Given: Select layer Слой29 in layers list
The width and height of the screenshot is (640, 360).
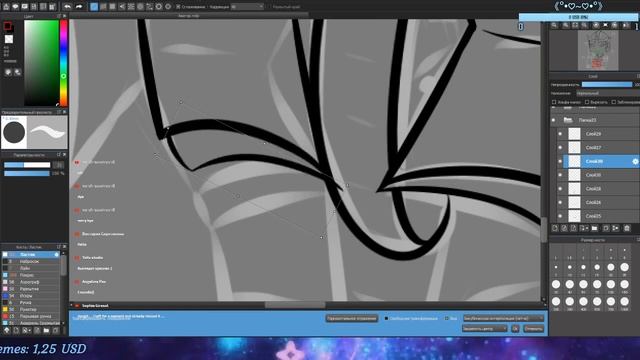Looking at the screenshot, I should point(601,133).
